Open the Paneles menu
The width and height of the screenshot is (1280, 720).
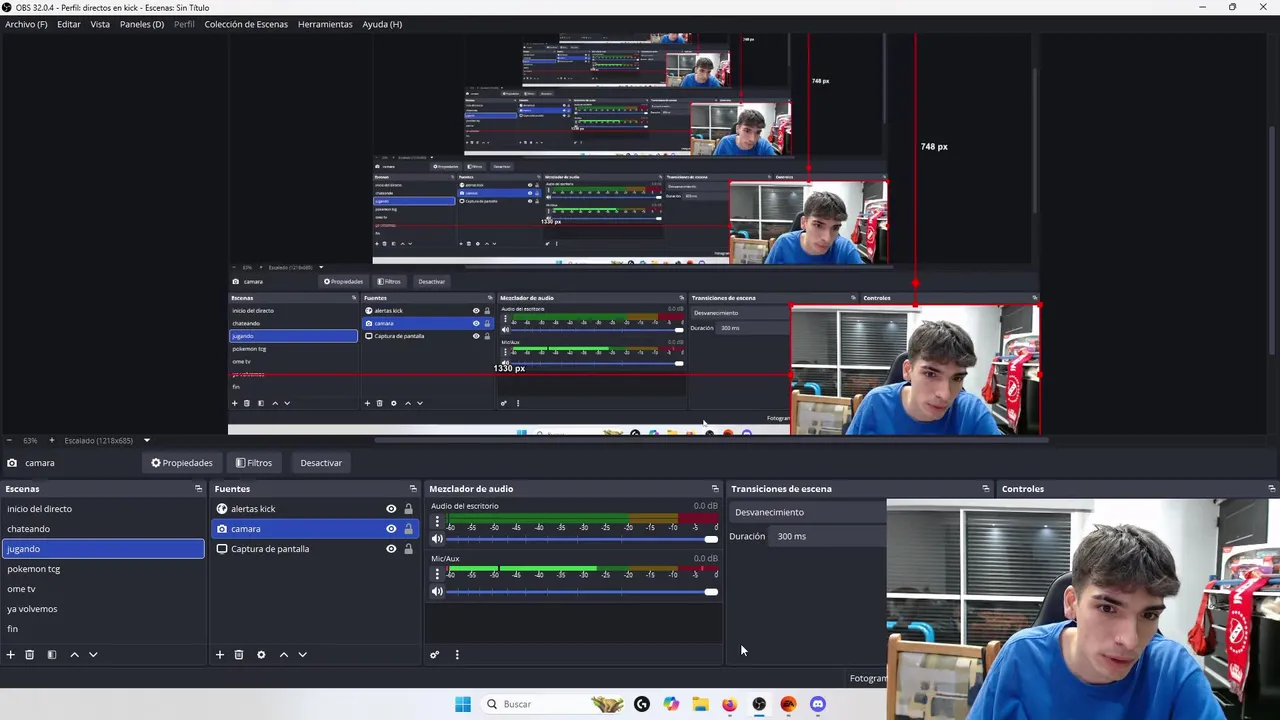coord(142,24)
